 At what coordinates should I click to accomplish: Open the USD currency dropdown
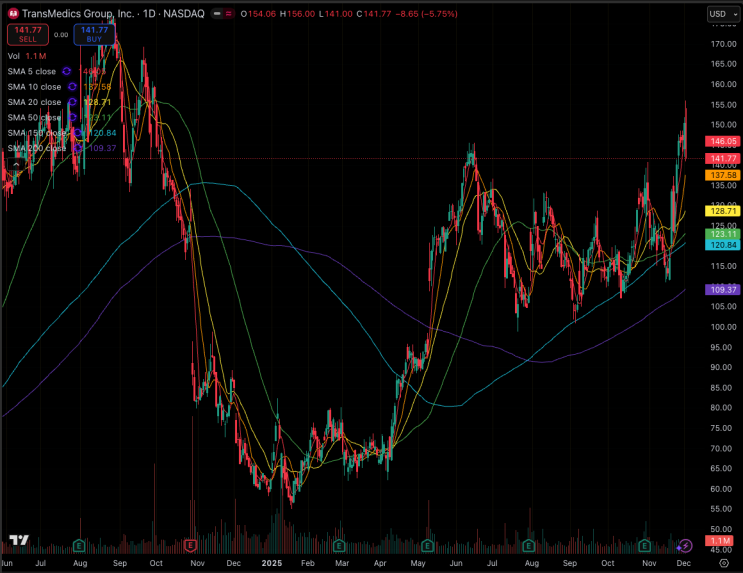723,14
